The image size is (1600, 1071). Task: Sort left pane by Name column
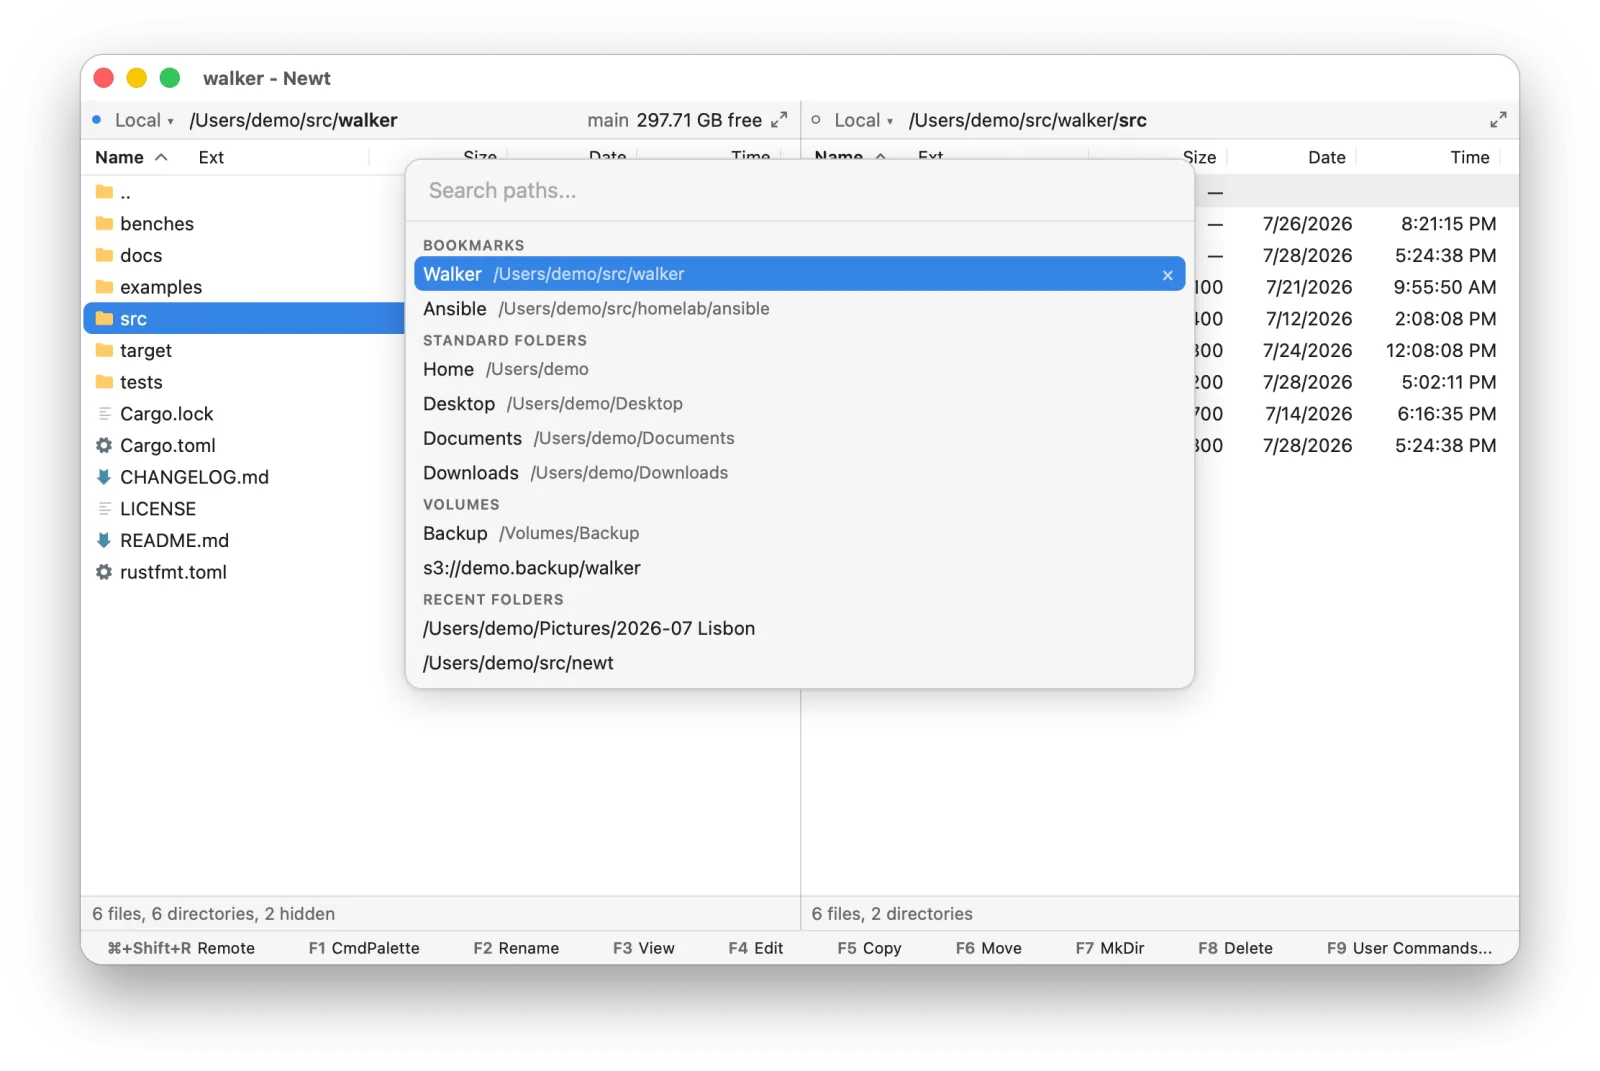pyautogui.click(x=130, y=157)
